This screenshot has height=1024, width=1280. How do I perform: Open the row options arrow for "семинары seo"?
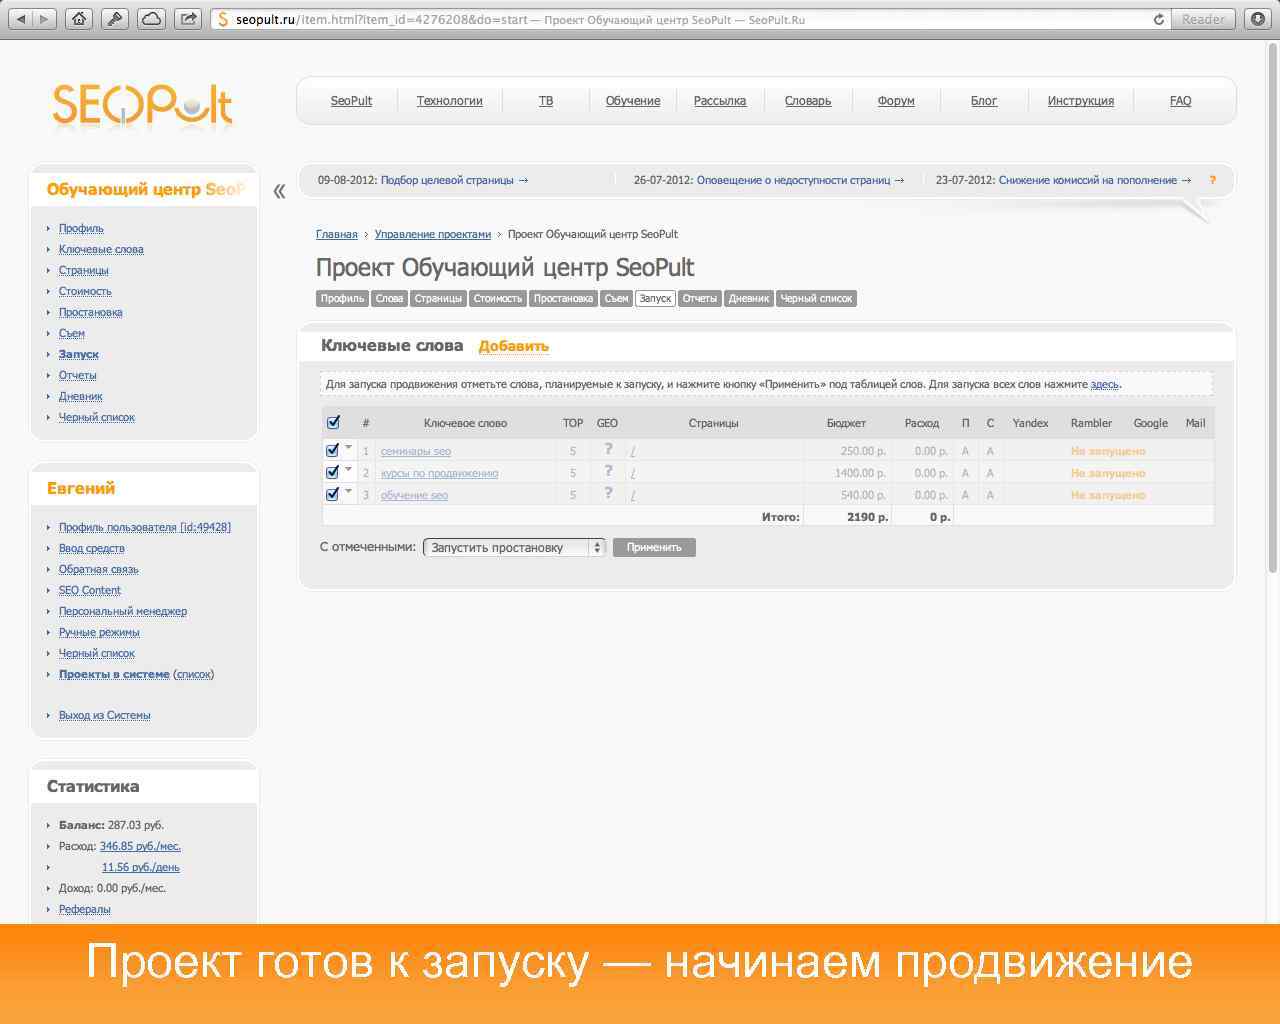coord(348,449)
